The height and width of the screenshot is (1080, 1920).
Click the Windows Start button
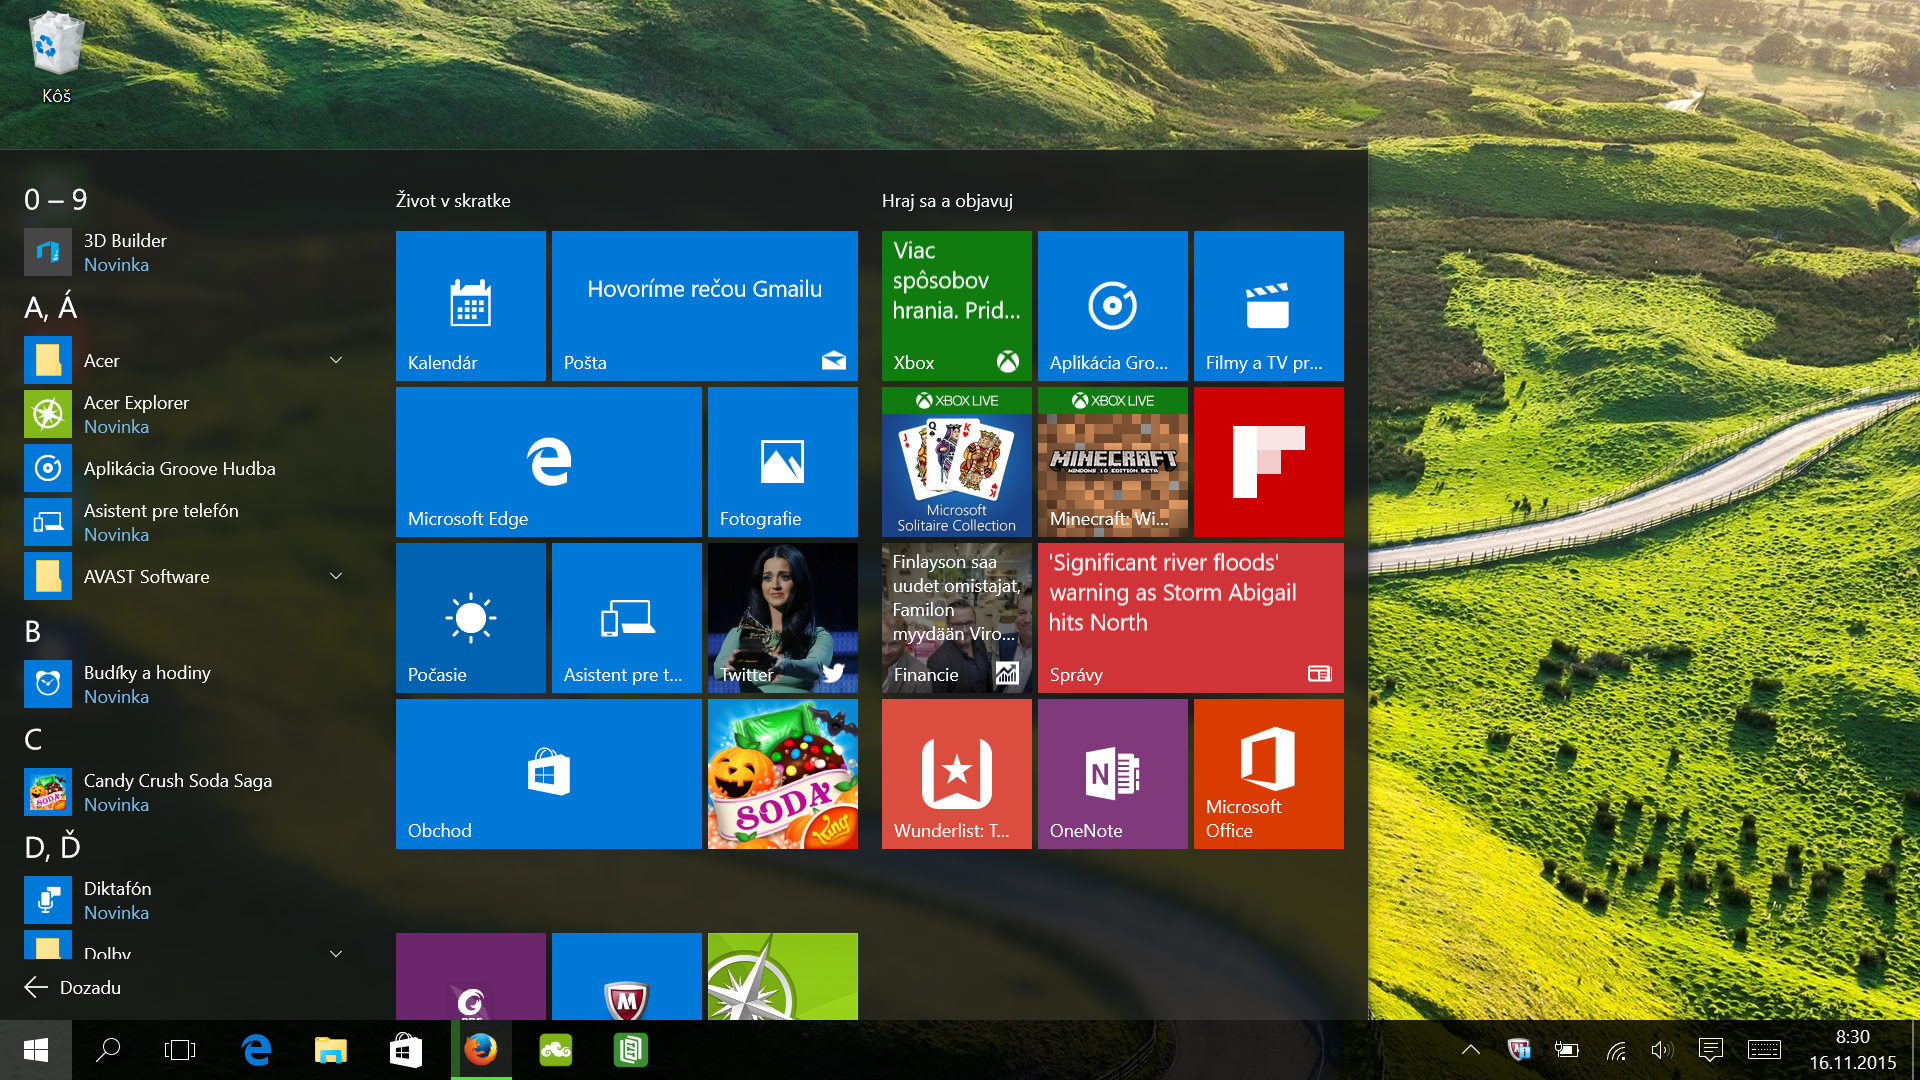click(x=36, y=1050)
